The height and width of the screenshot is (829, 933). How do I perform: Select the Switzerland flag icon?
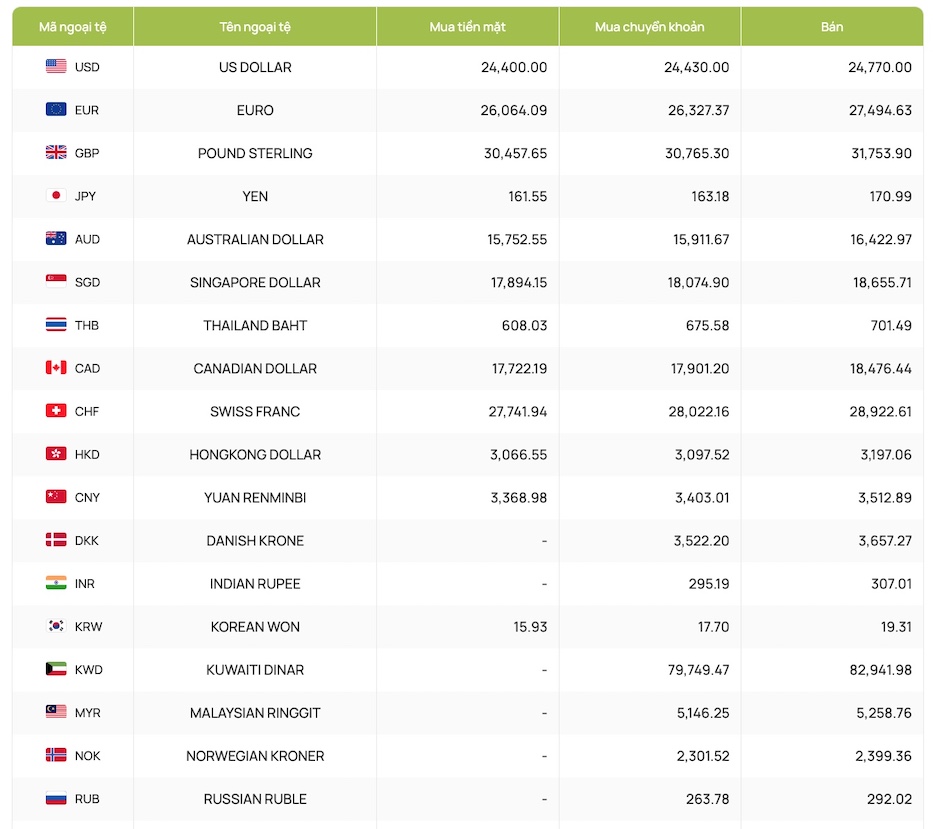pos(56,411)
